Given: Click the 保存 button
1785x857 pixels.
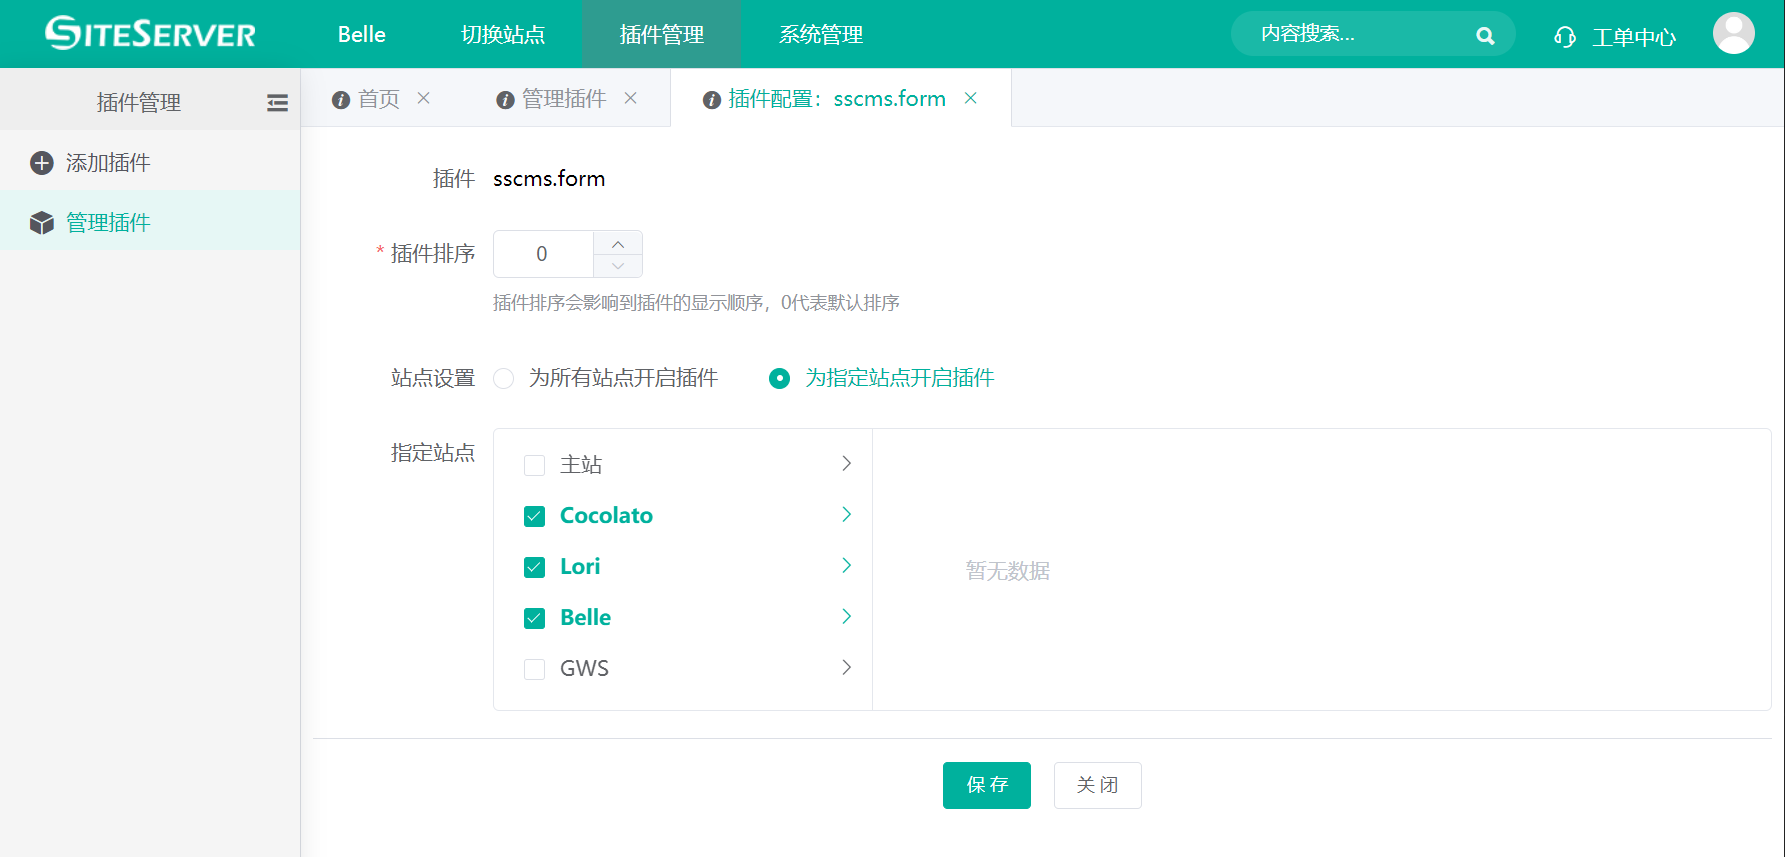Looking at the screenshot, I should [x=986, y=785].
